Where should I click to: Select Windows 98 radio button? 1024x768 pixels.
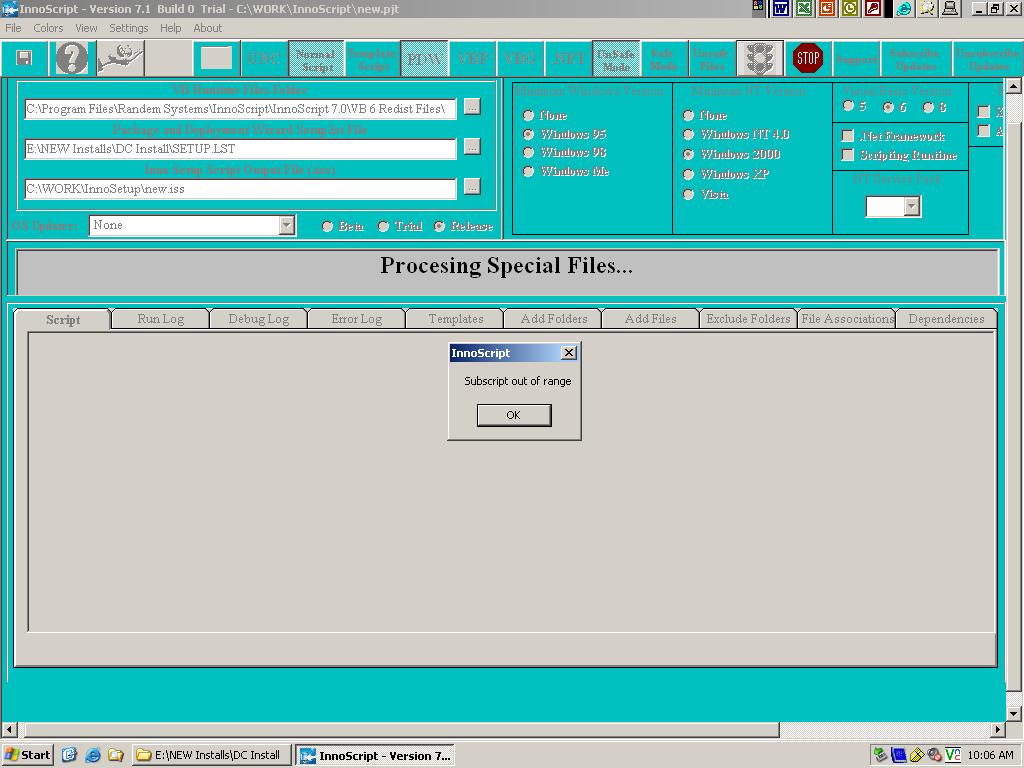coord(528,152)
